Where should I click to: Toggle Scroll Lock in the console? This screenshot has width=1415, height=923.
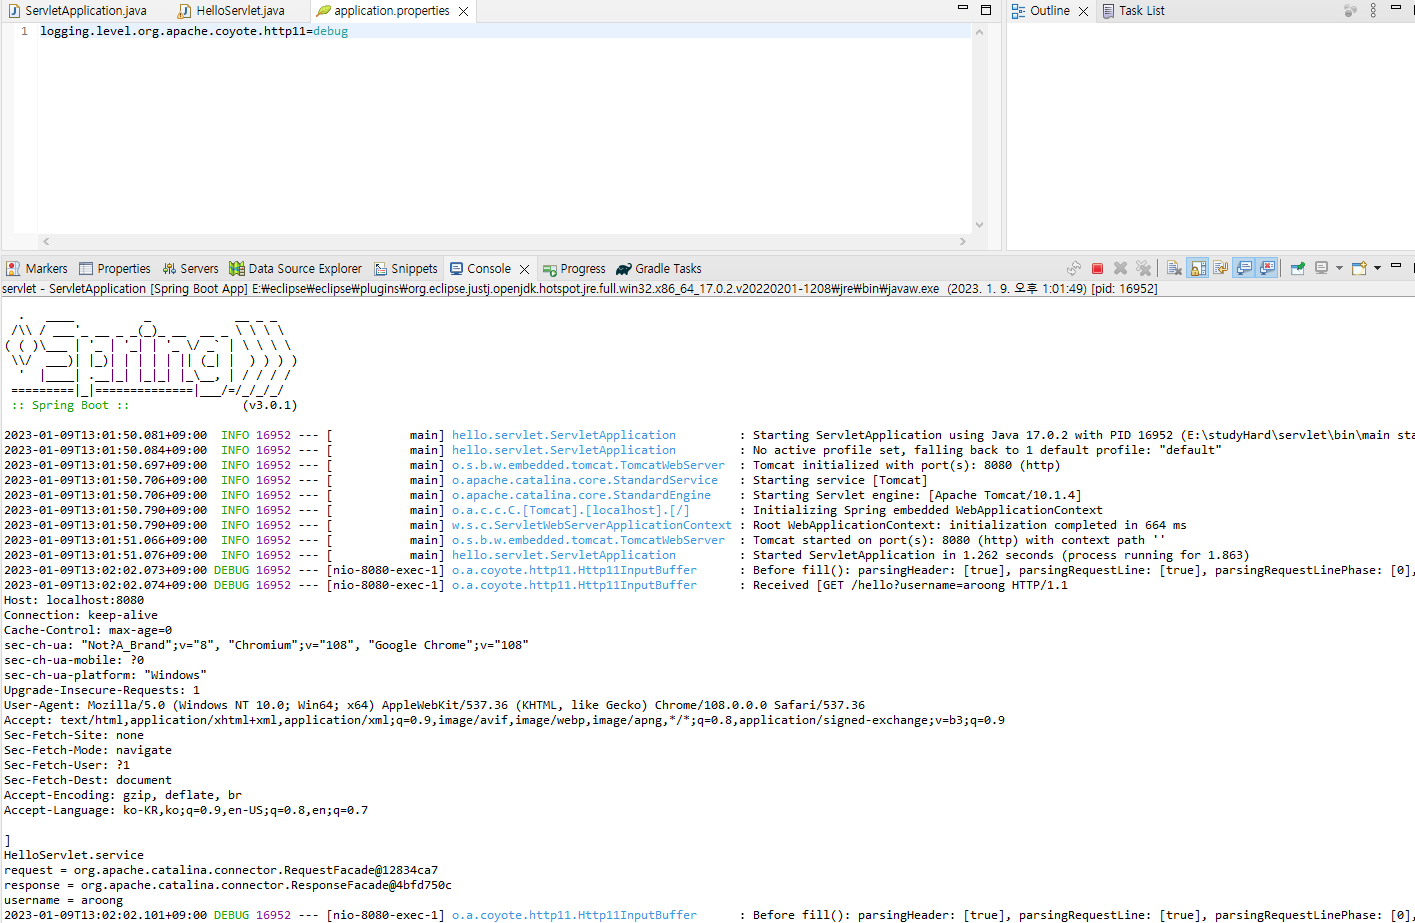1198,268
